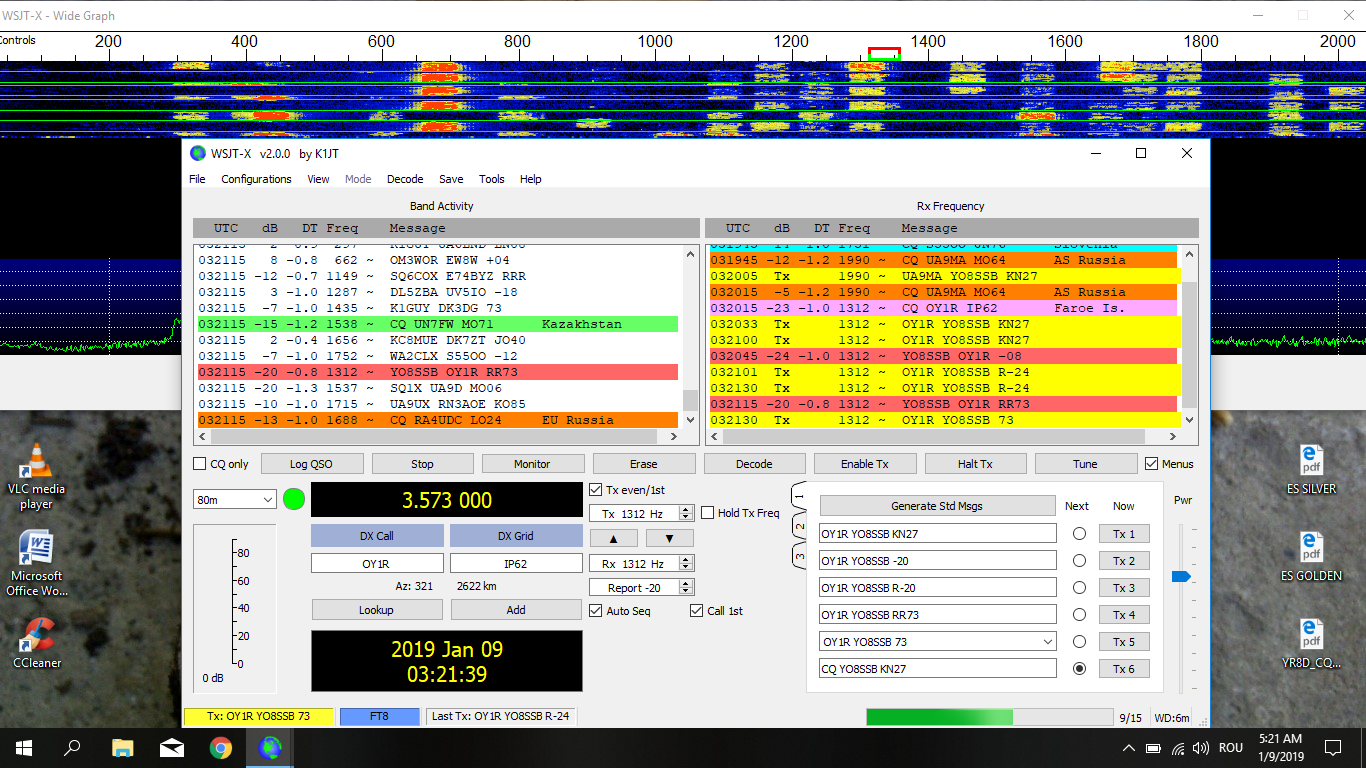Click Generate Std Msgs button
The width and height of the screenshot is (1366, 768).
pos(937,506)
